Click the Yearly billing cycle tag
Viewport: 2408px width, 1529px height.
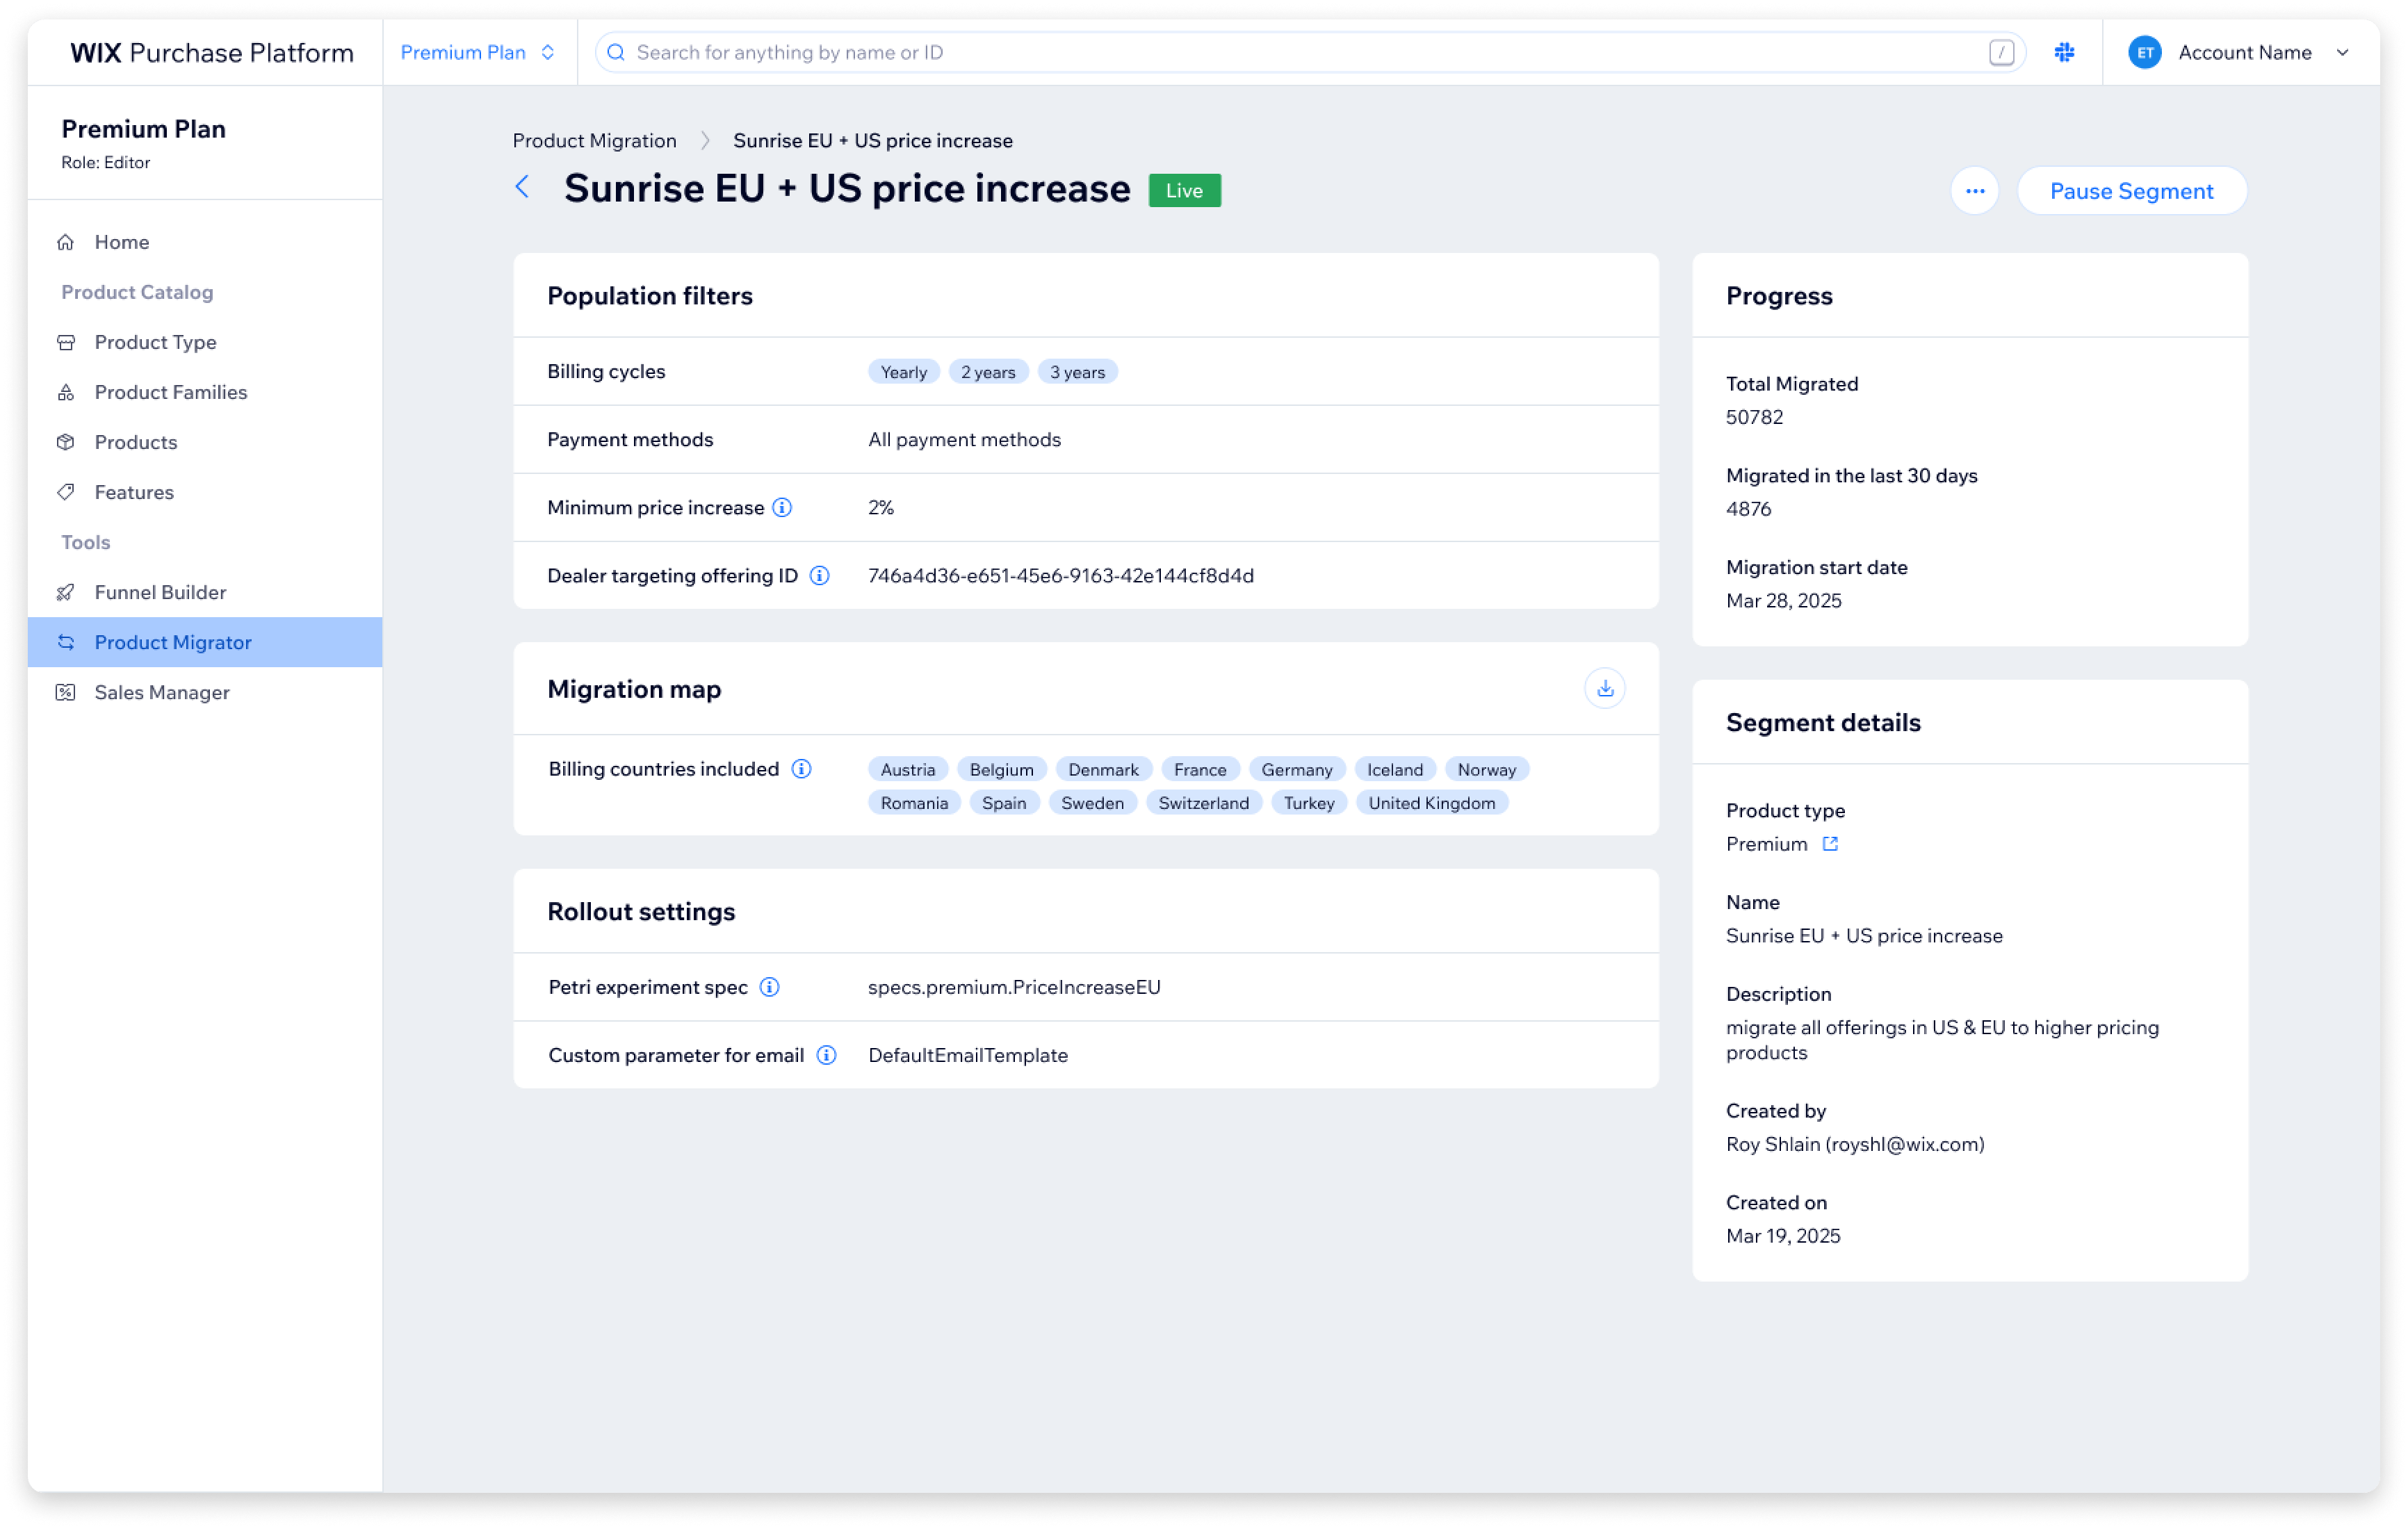903,372
